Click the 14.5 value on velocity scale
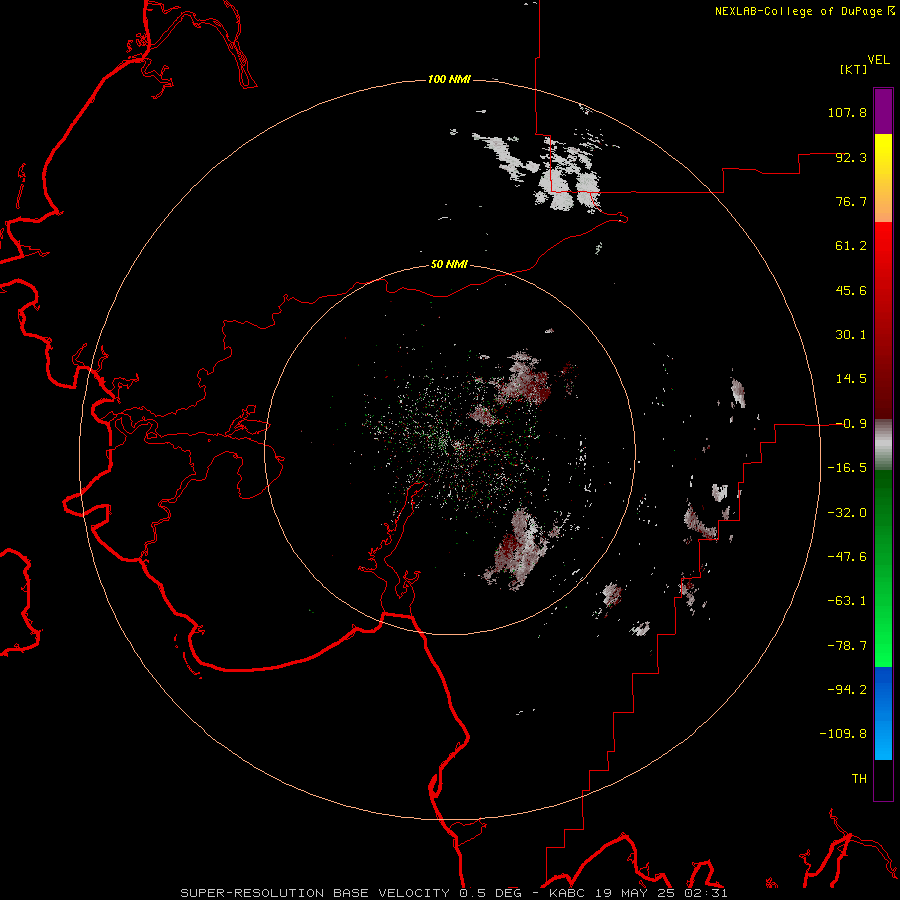Viewport: 900px width, 900px height. 851,379
